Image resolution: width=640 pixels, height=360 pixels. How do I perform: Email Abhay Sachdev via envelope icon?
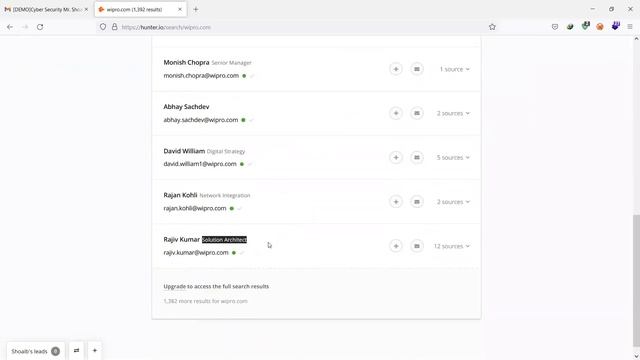pyautogui.click(x=417, y=113)
